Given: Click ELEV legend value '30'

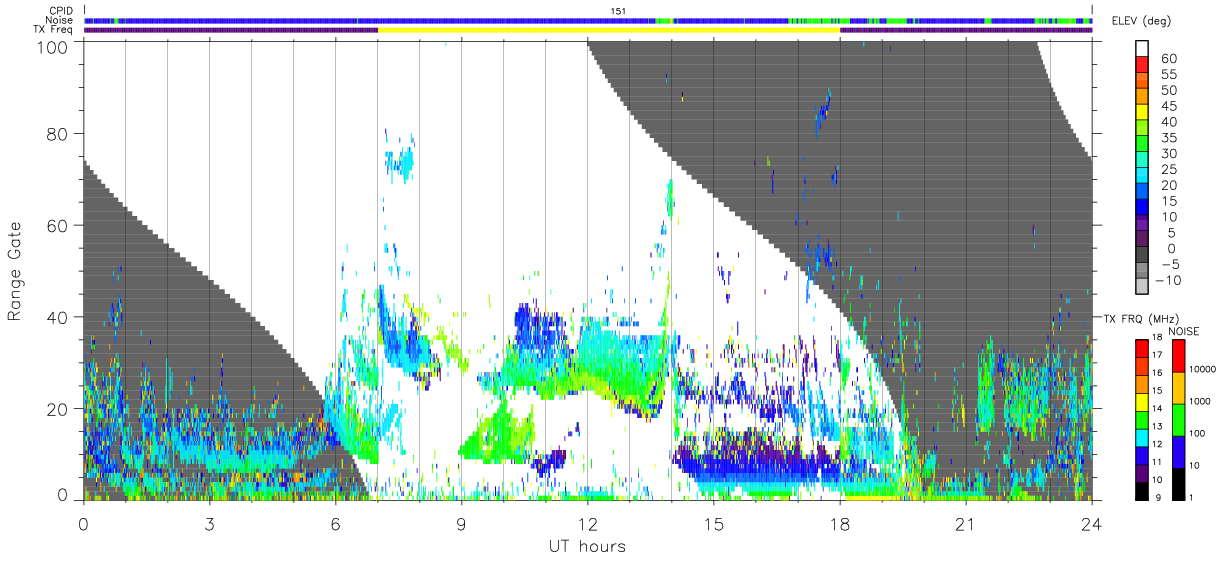Looking at the screenshot, I should pyautogui.click(x=1168, y=154).
